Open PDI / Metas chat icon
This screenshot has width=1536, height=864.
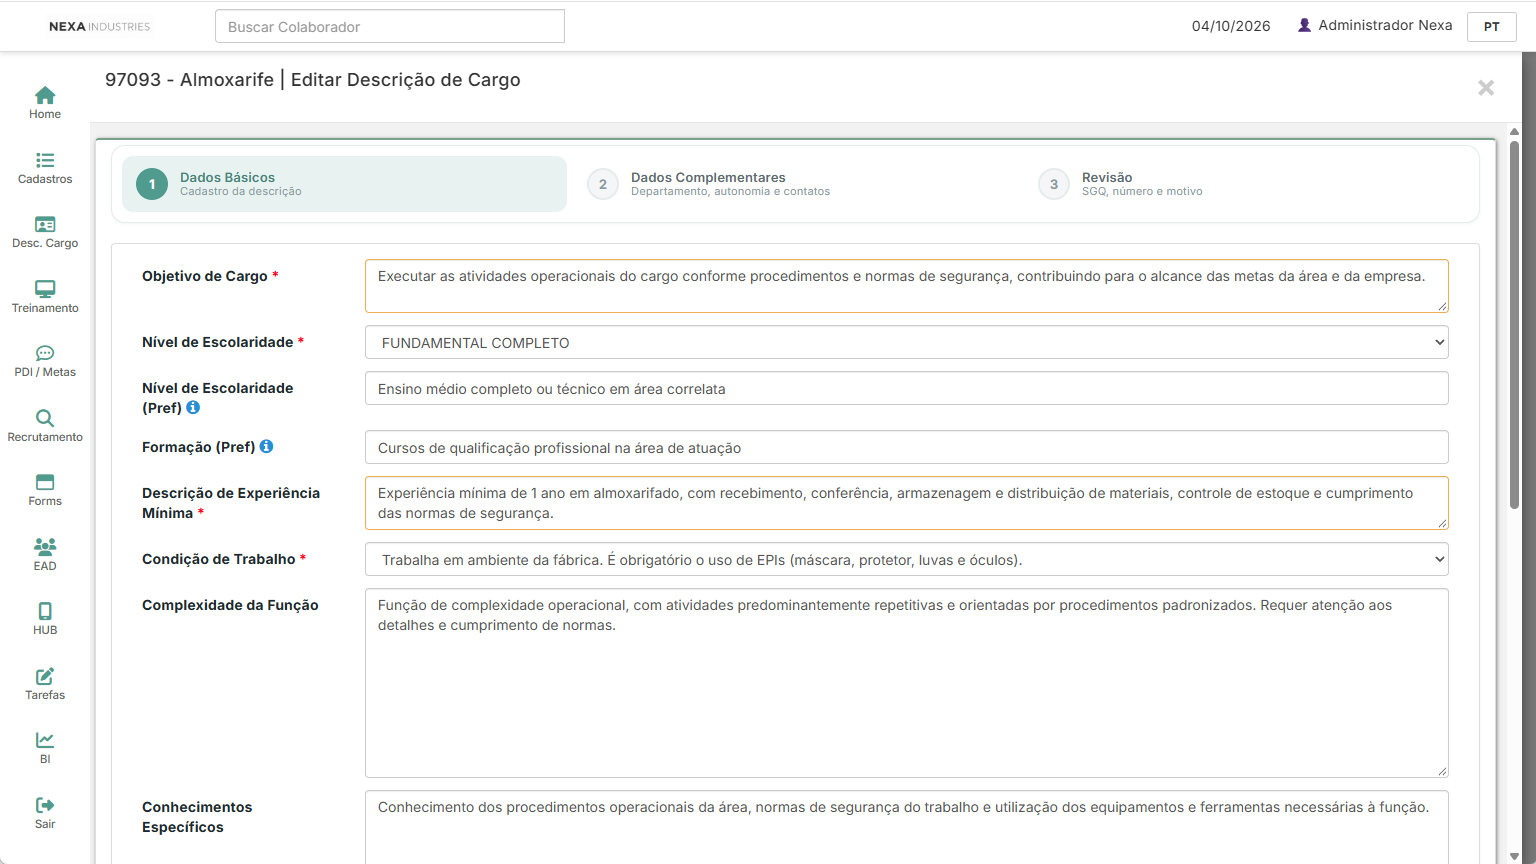(x=45, y=353)
